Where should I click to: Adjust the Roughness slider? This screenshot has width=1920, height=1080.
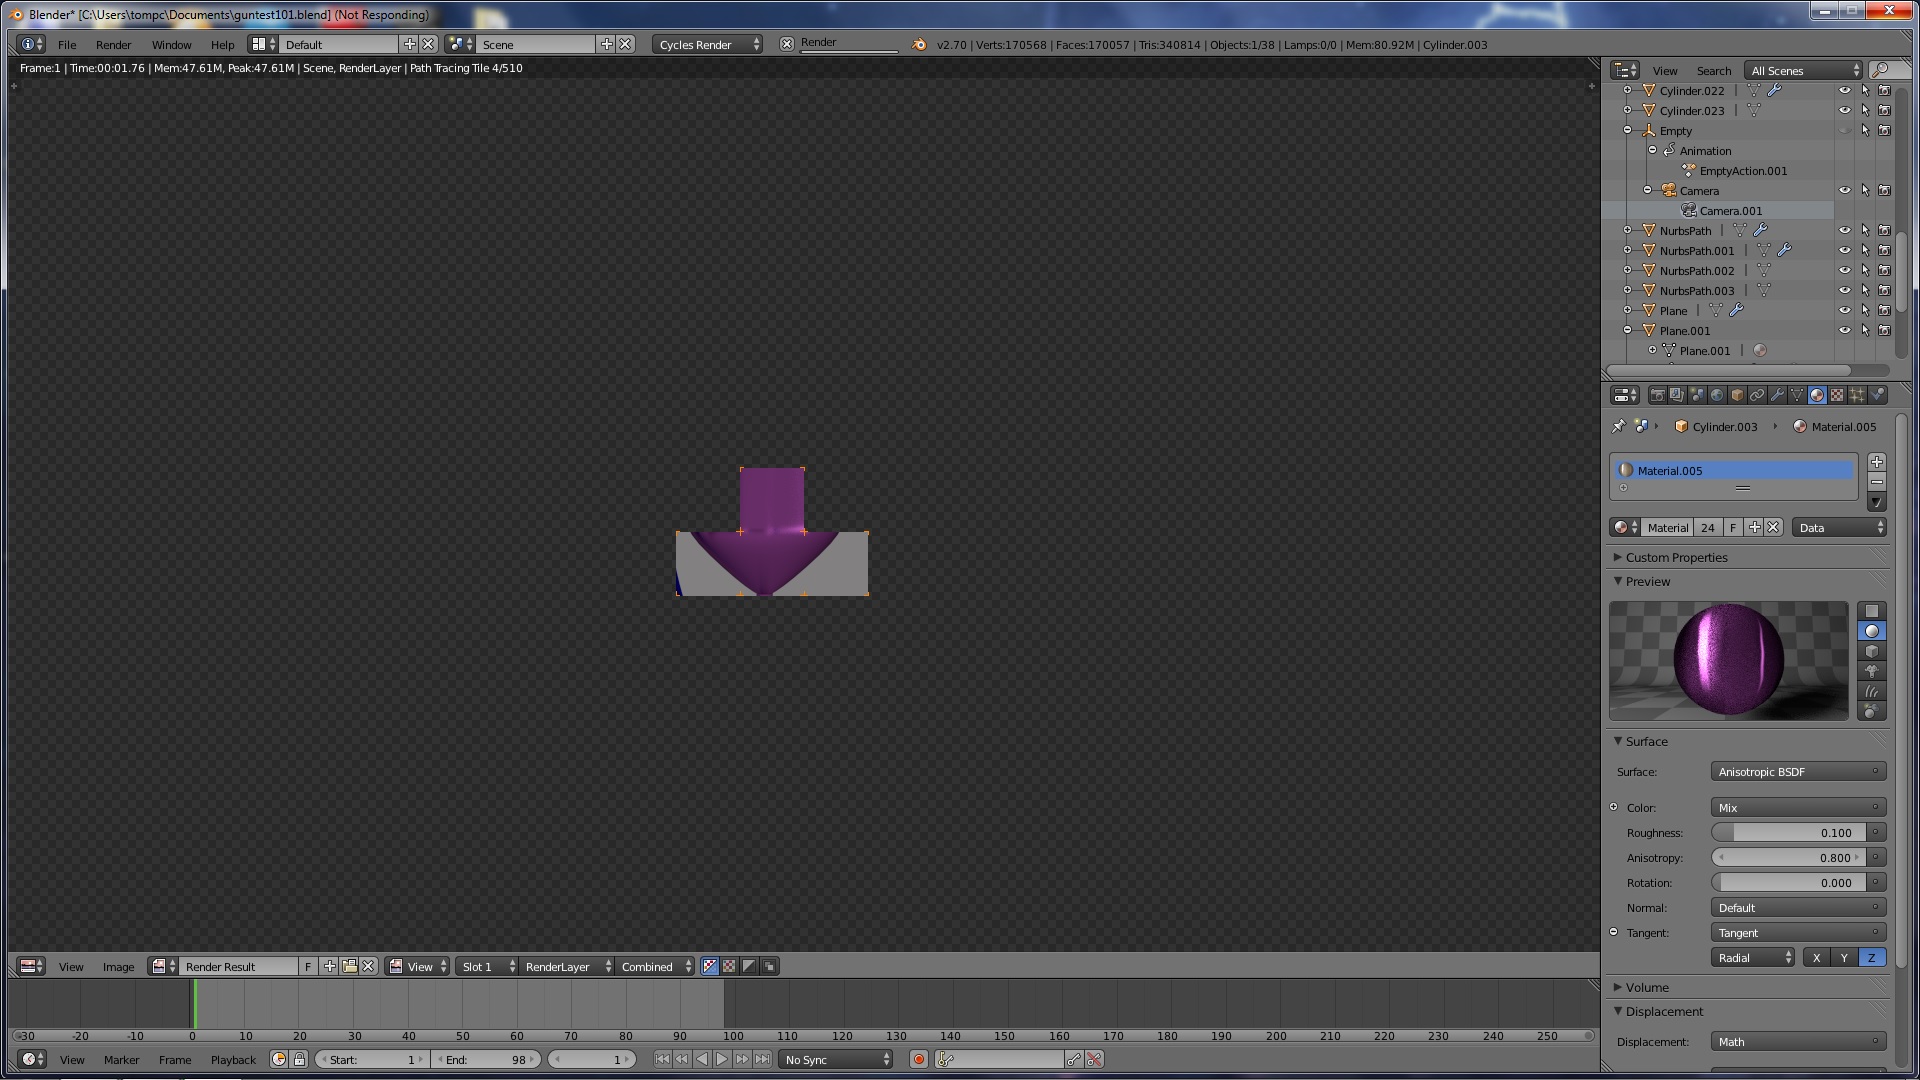(1788, 832)
